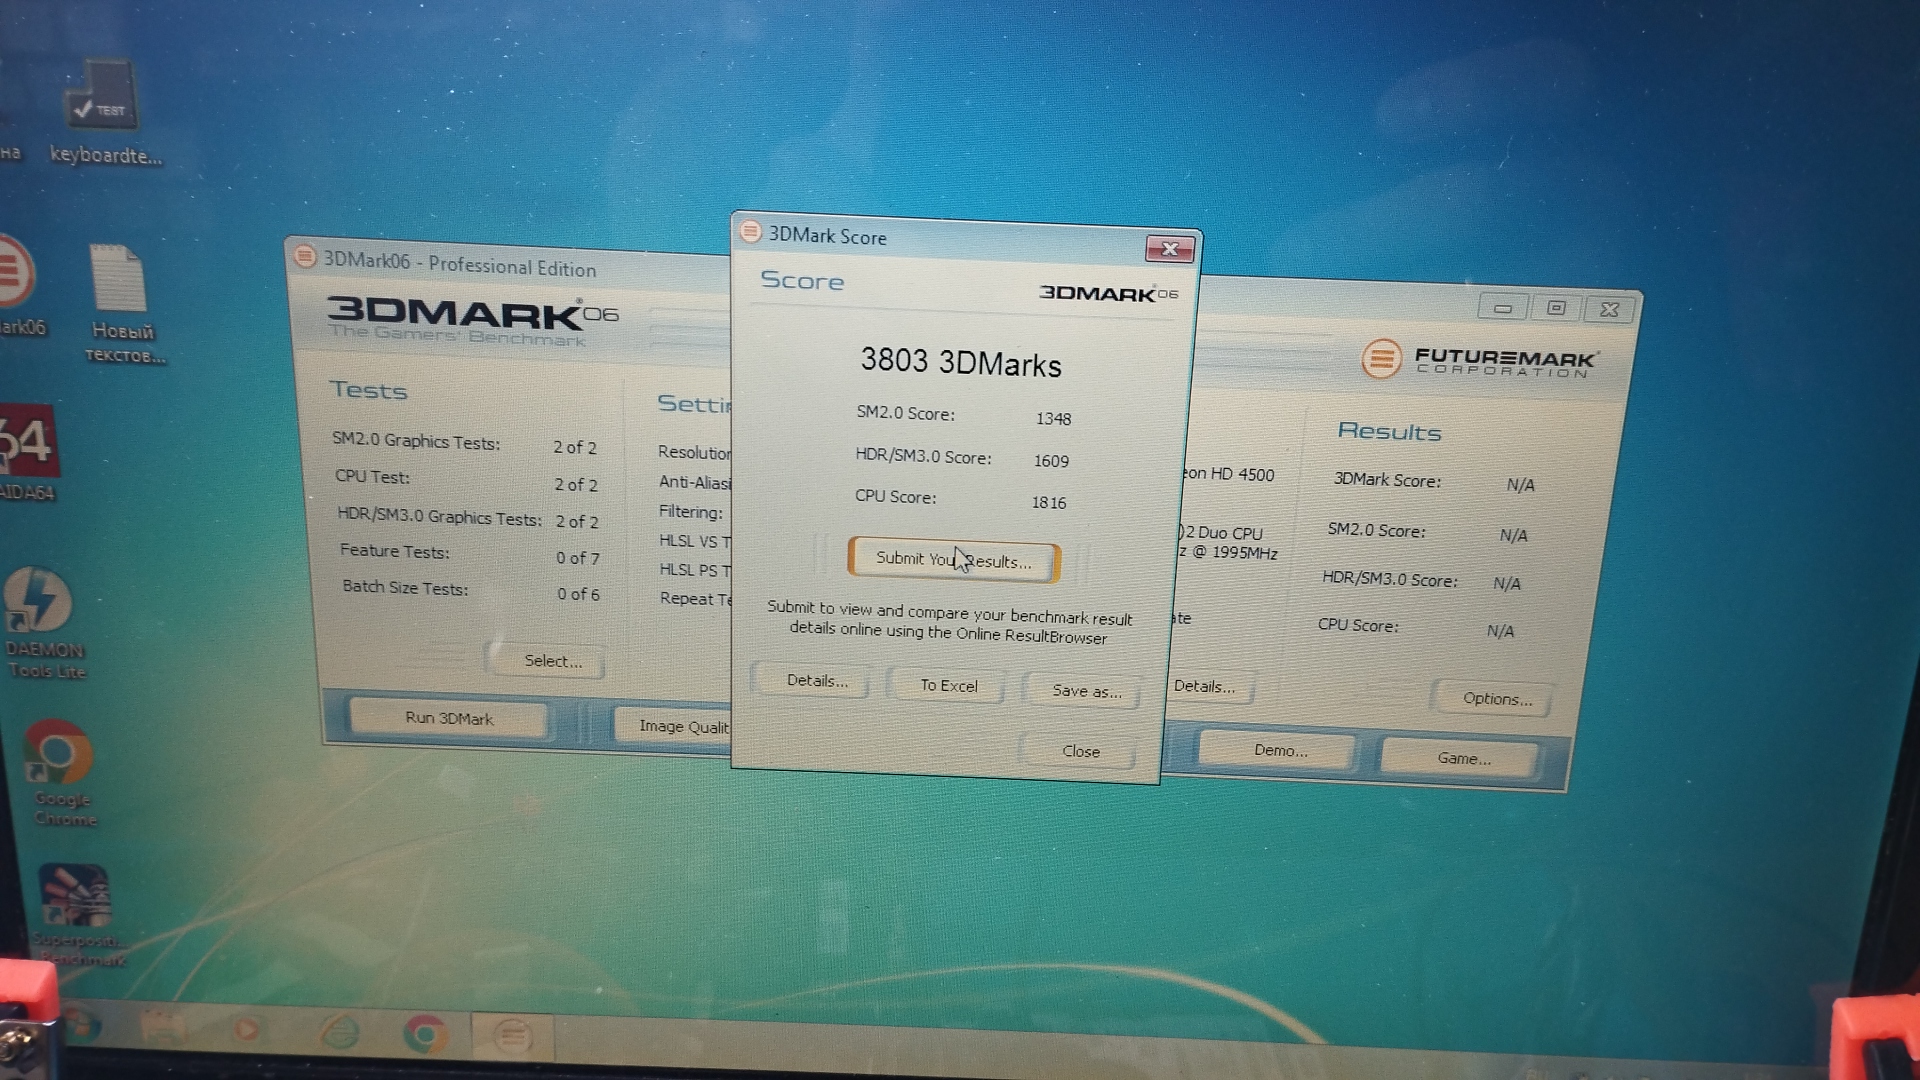Click Batch Size Tests 0 of 6
Image resolution: width=1920 pixels, height=1080 pixels.
[x=471, y=590]
